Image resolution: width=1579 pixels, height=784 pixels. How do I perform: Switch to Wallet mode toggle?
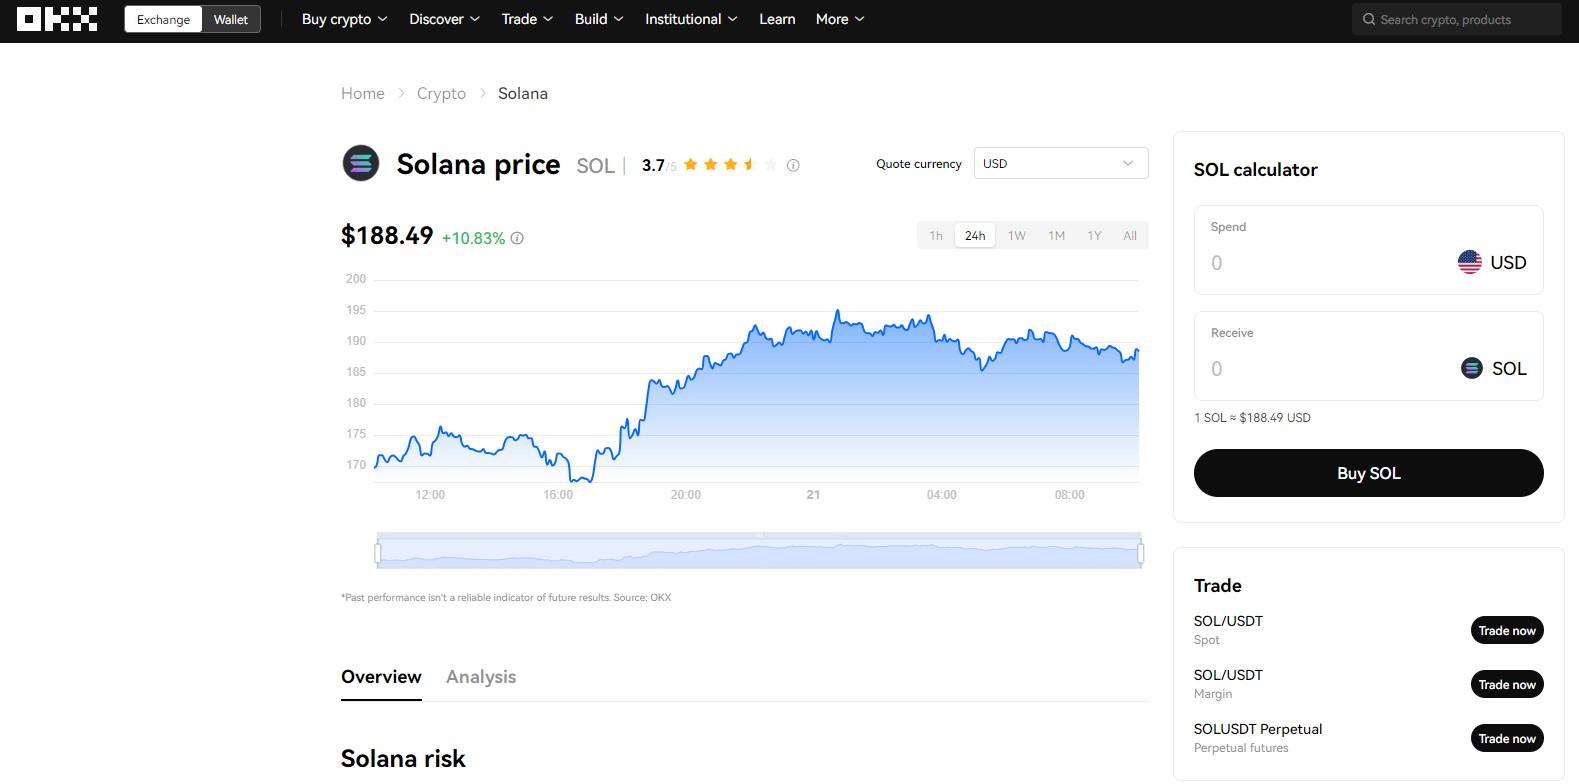(x=231, y=19)
